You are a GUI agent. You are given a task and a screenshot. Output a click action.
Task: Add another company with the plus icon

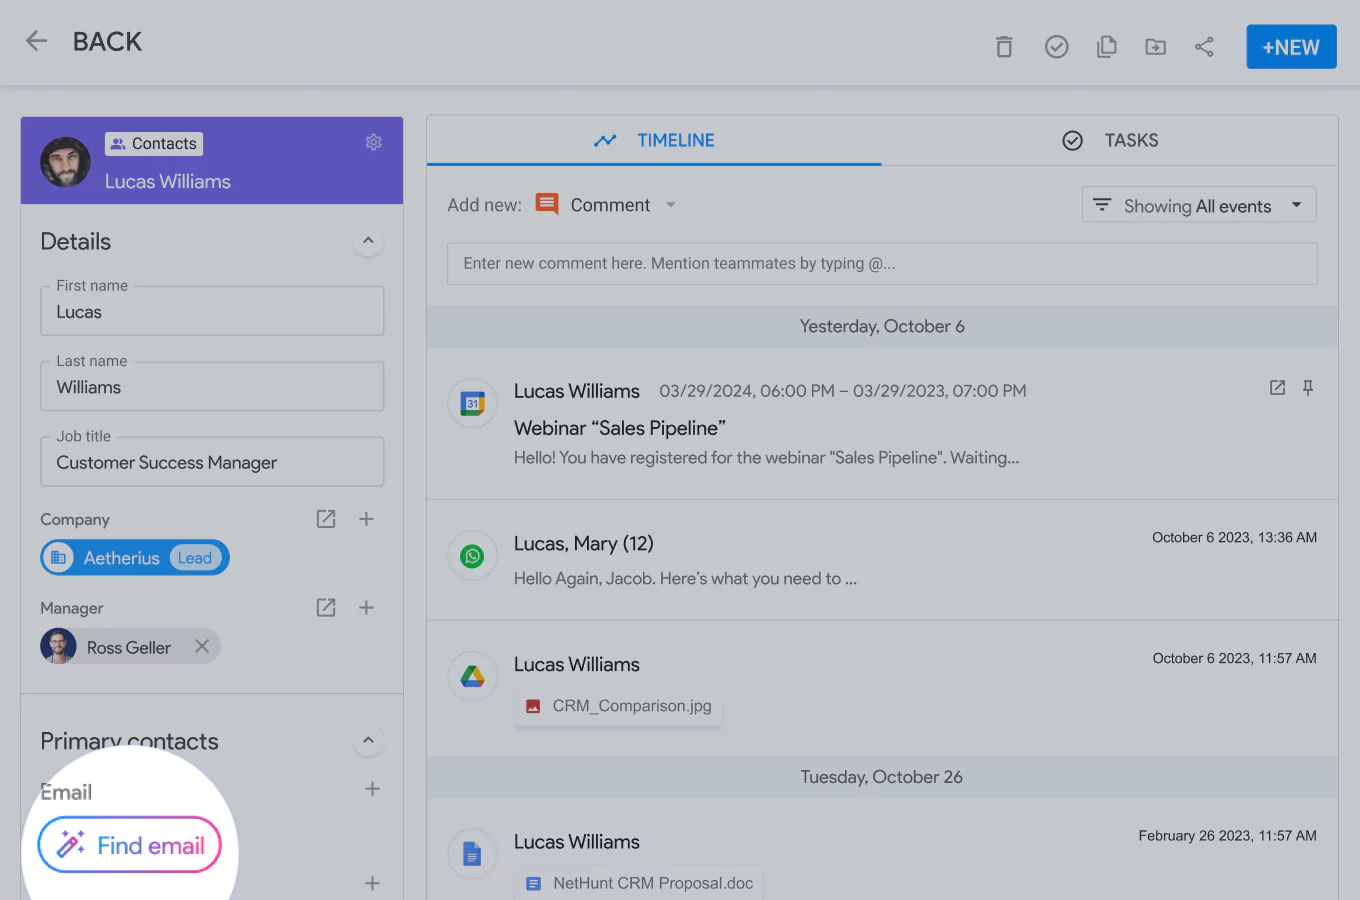click(366, 519)
